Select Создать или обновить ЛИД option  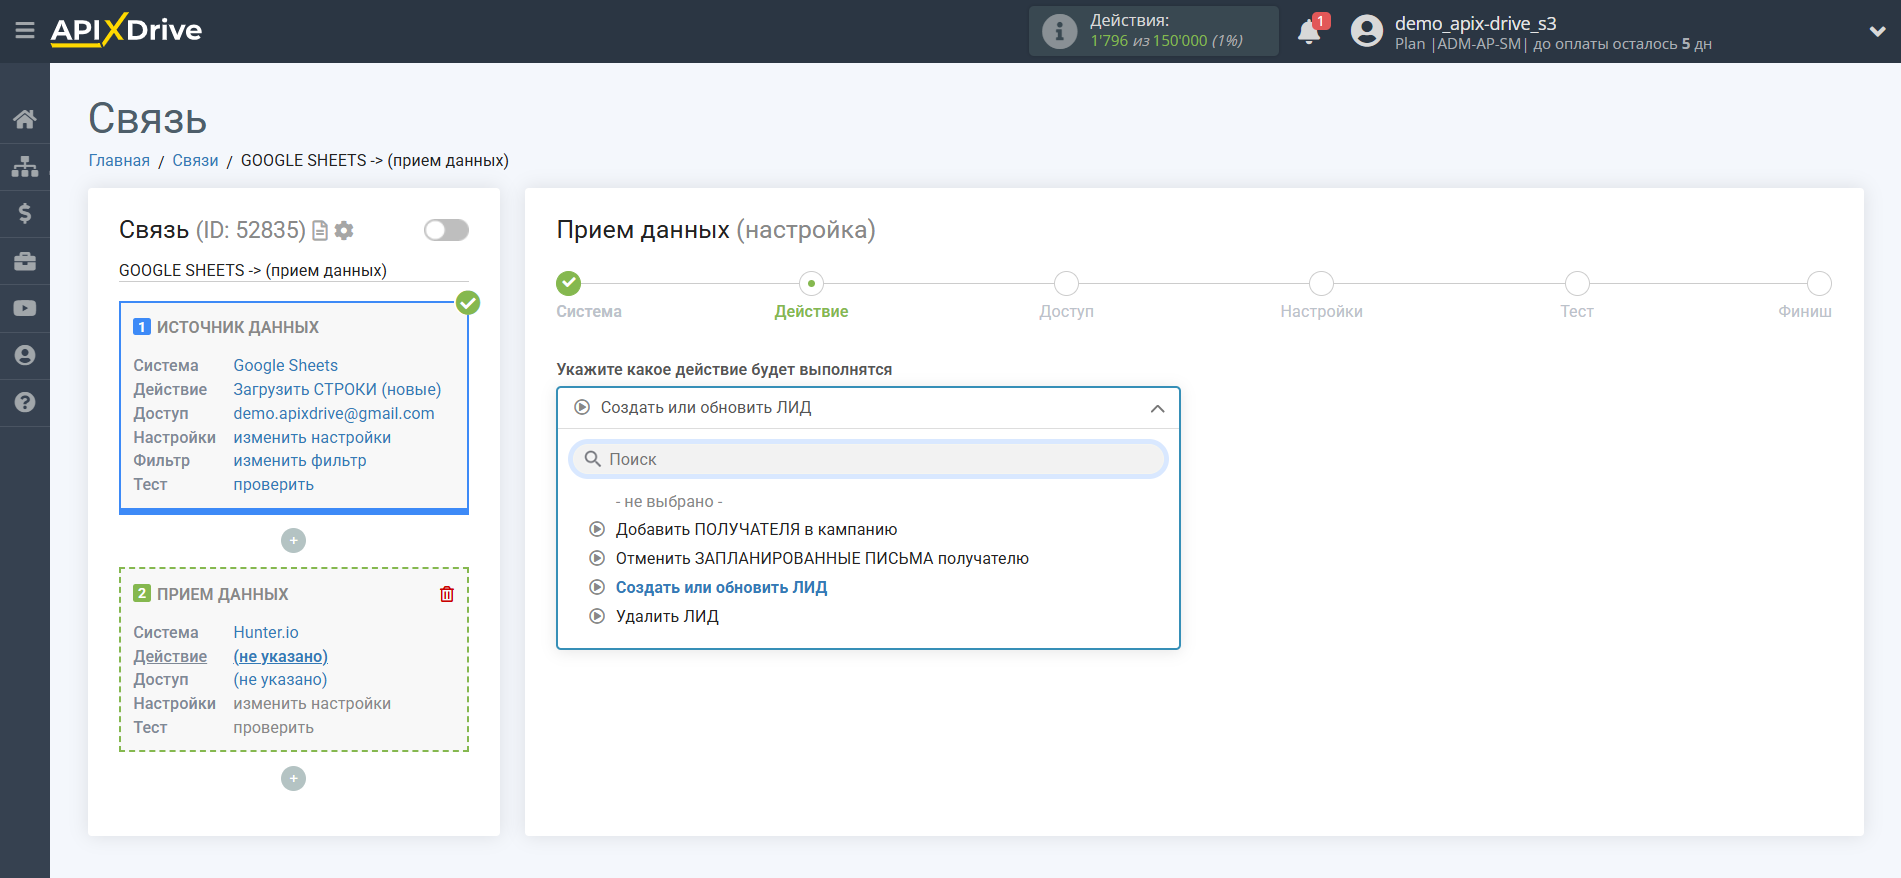[721, 587]
